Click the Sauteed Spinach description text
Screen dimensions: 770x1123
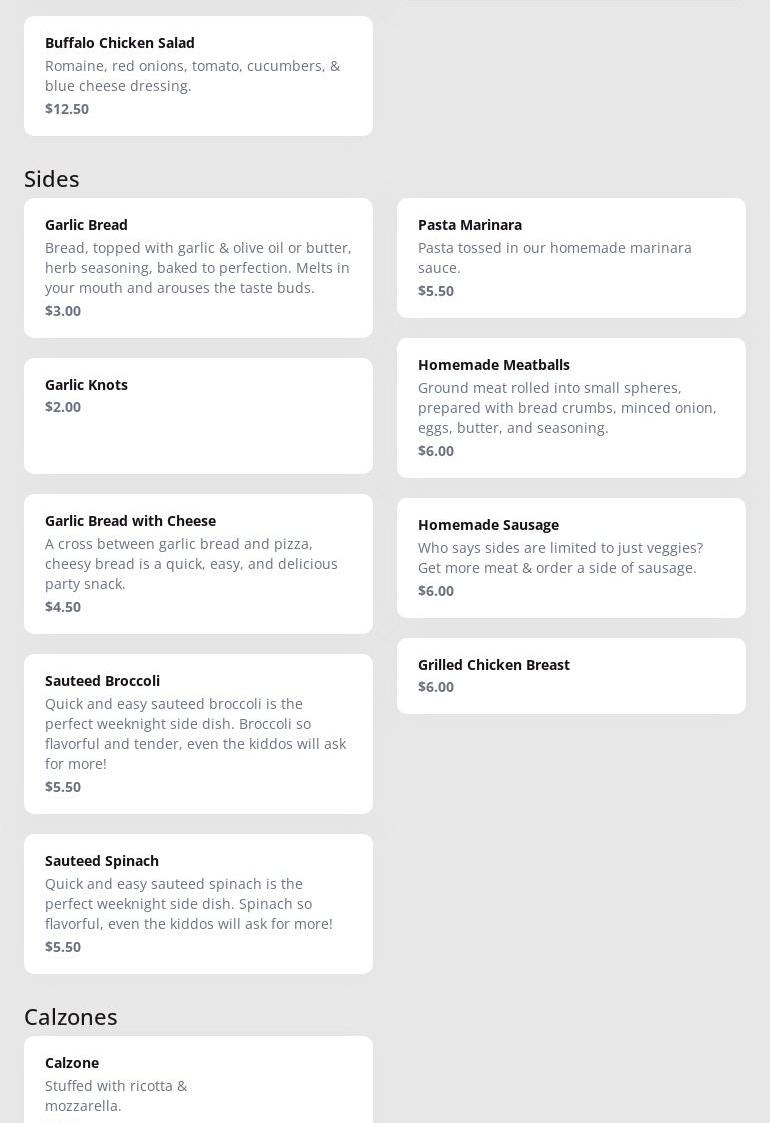[x=189, y=904]
